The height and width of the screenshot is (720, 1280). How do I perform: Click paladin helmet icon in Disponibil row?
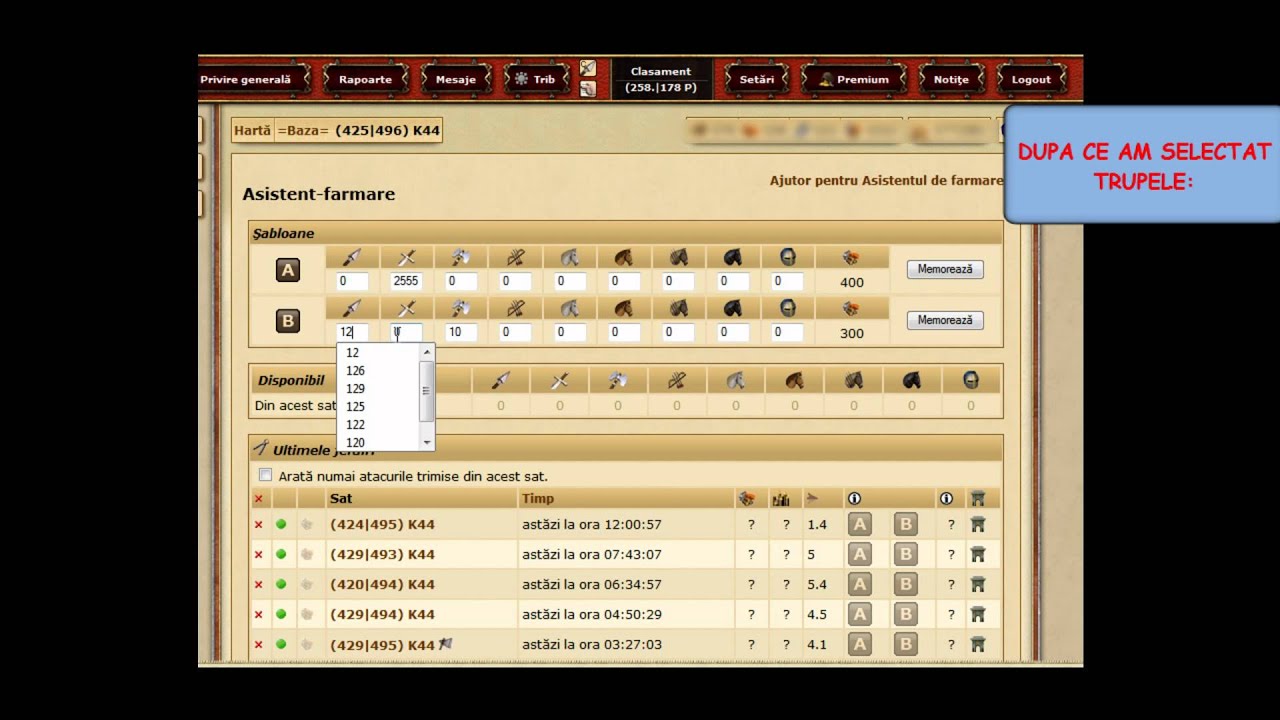tap(970, 380)
